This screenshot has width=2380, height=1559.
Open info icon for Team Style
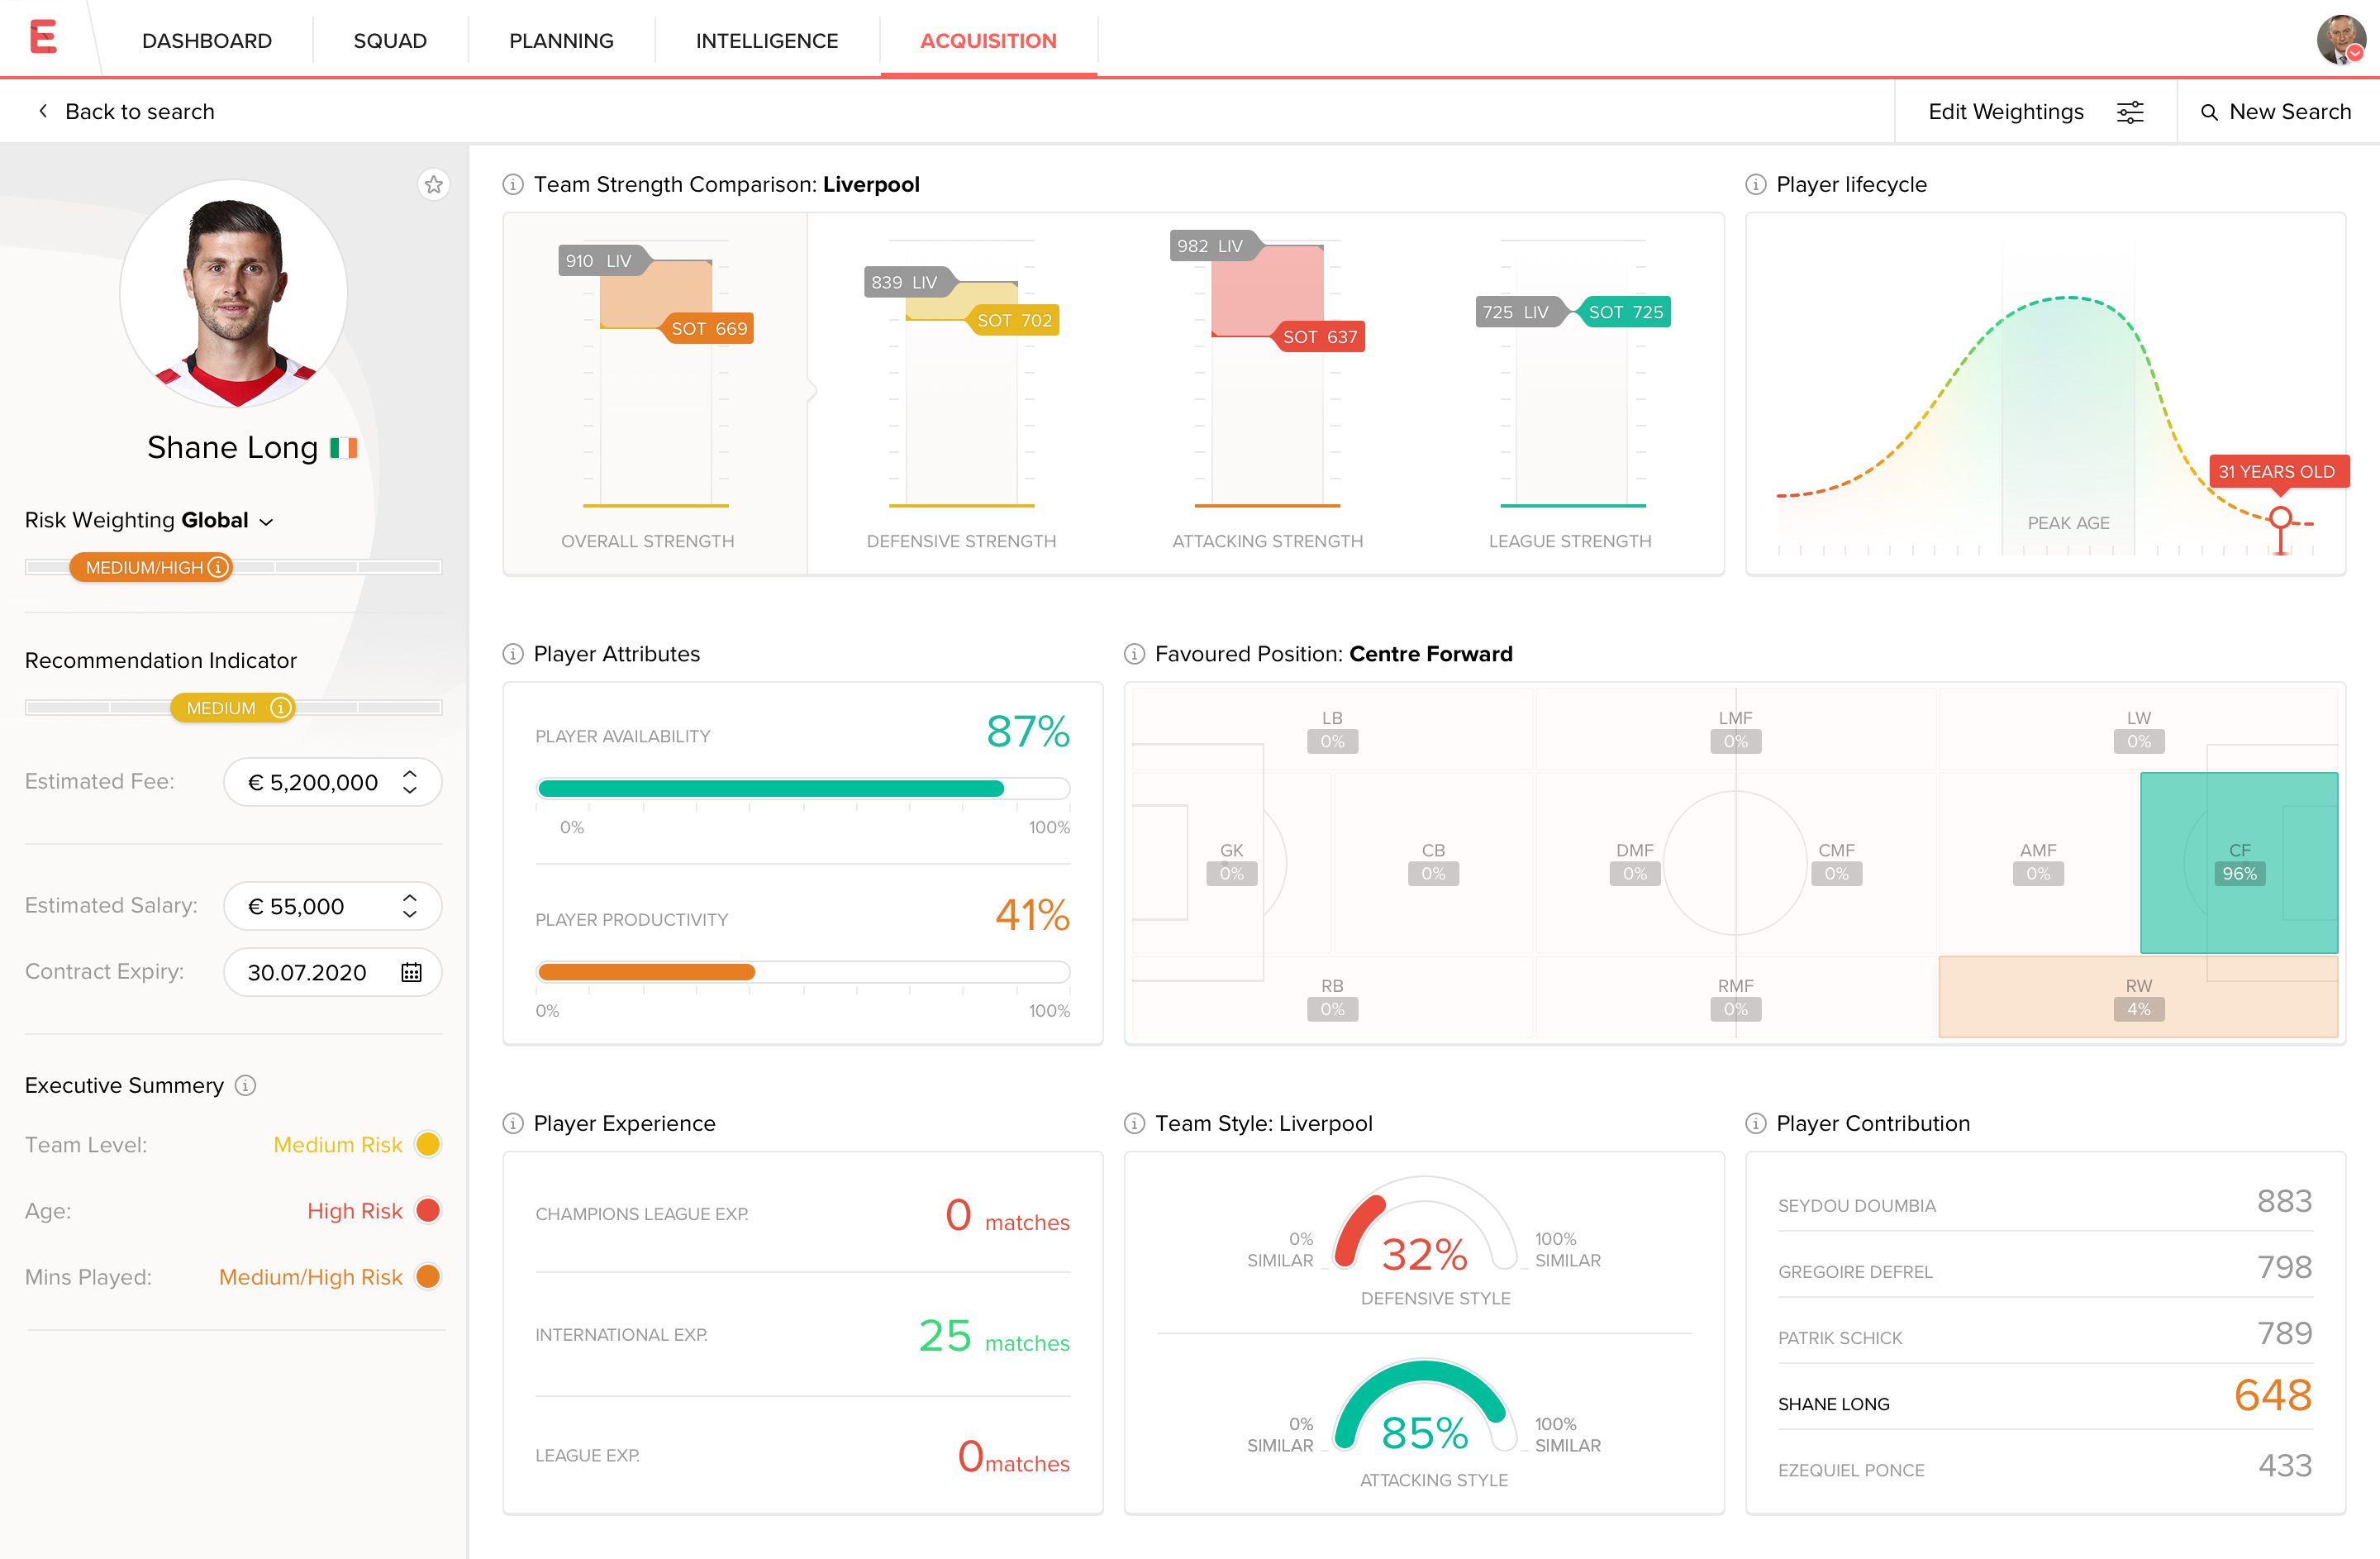tap(1134, 1123)
